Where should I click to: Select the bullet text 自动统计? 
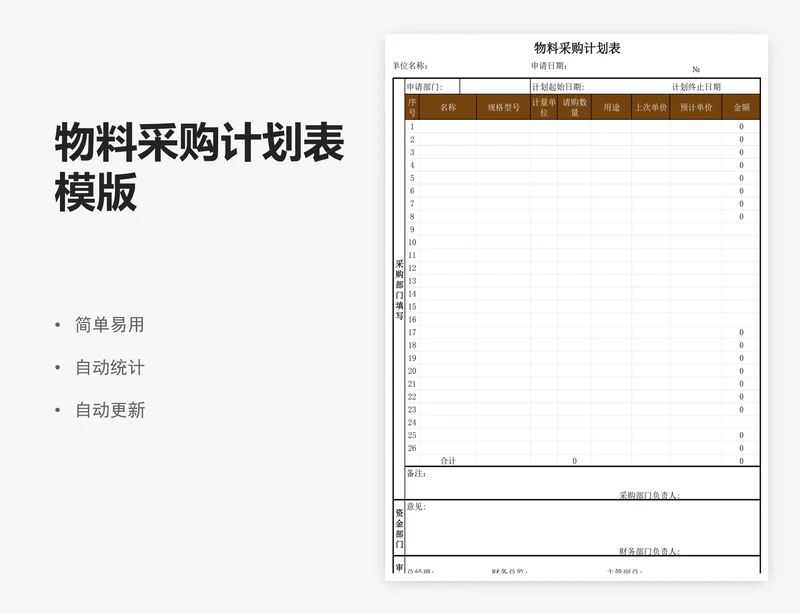tap(110, 367)
